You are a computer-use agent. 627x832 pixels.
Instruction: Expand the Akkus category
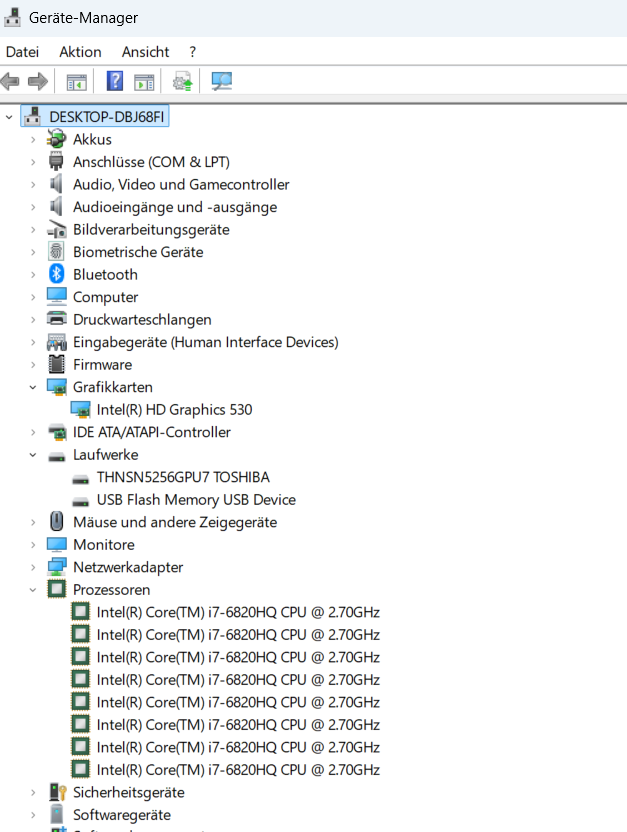tap(33, 140)
